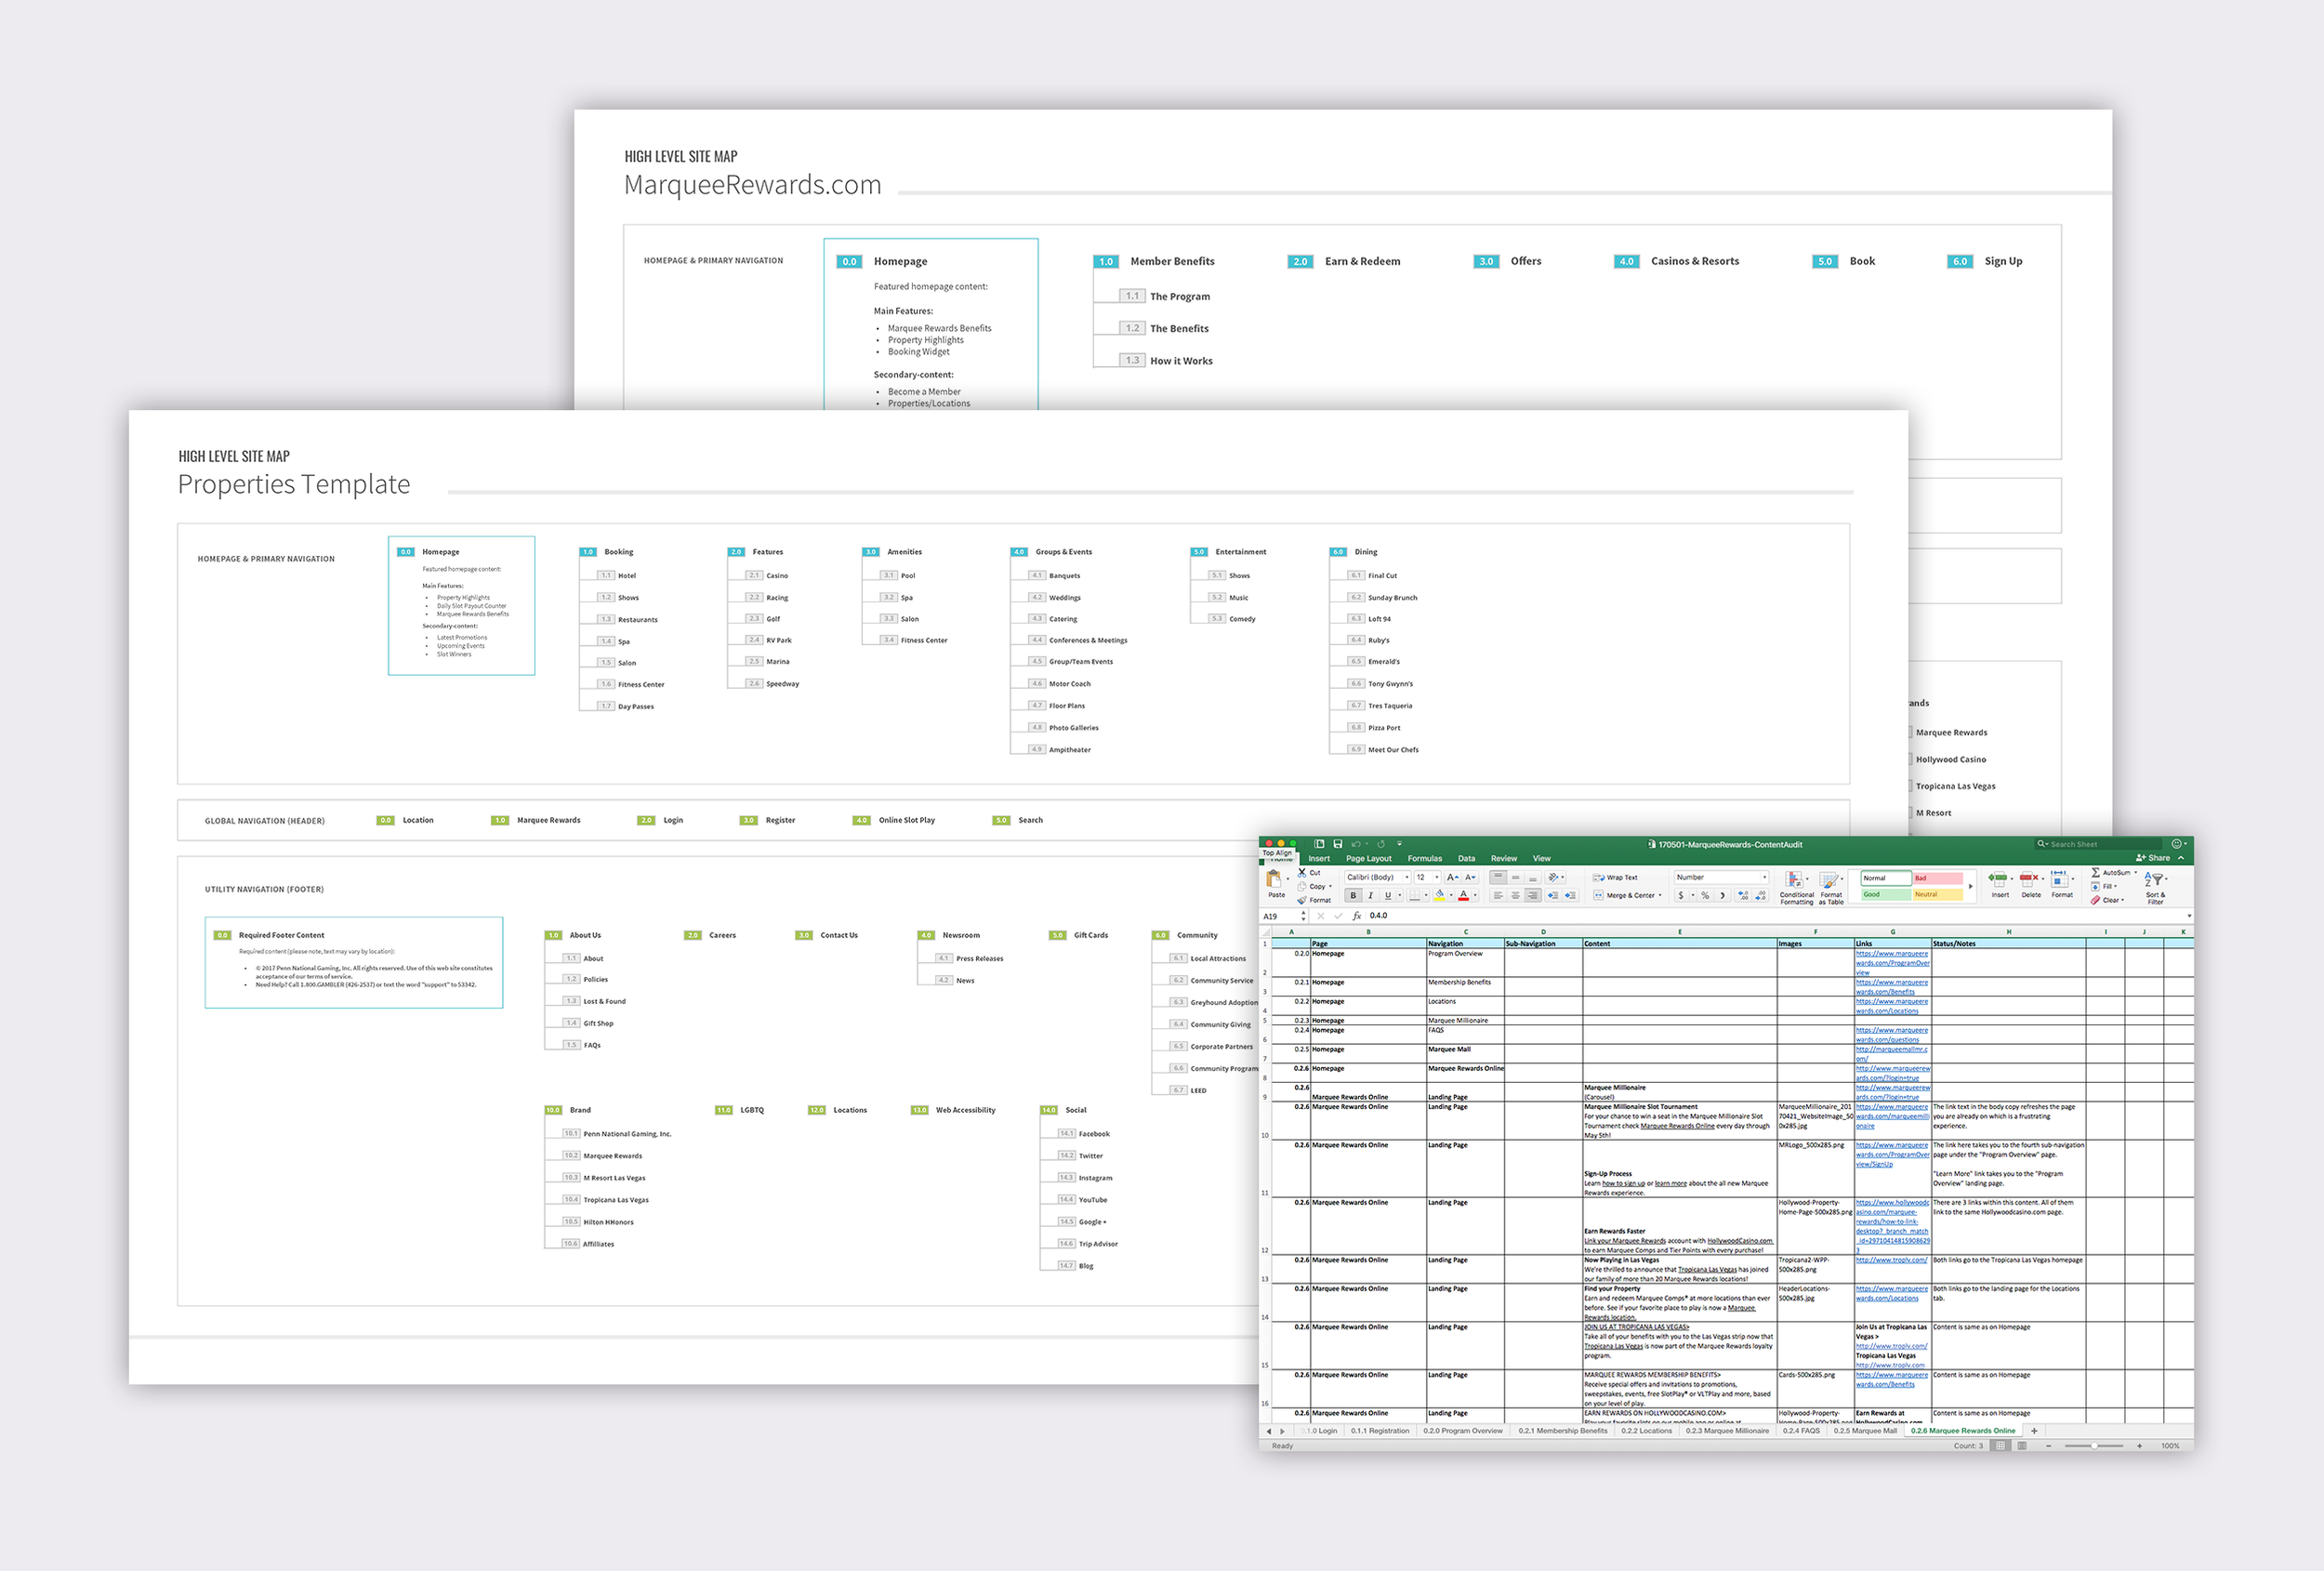Click the Delete cells icon
2324x1571 pixels.
click(x=2029, y=879)
